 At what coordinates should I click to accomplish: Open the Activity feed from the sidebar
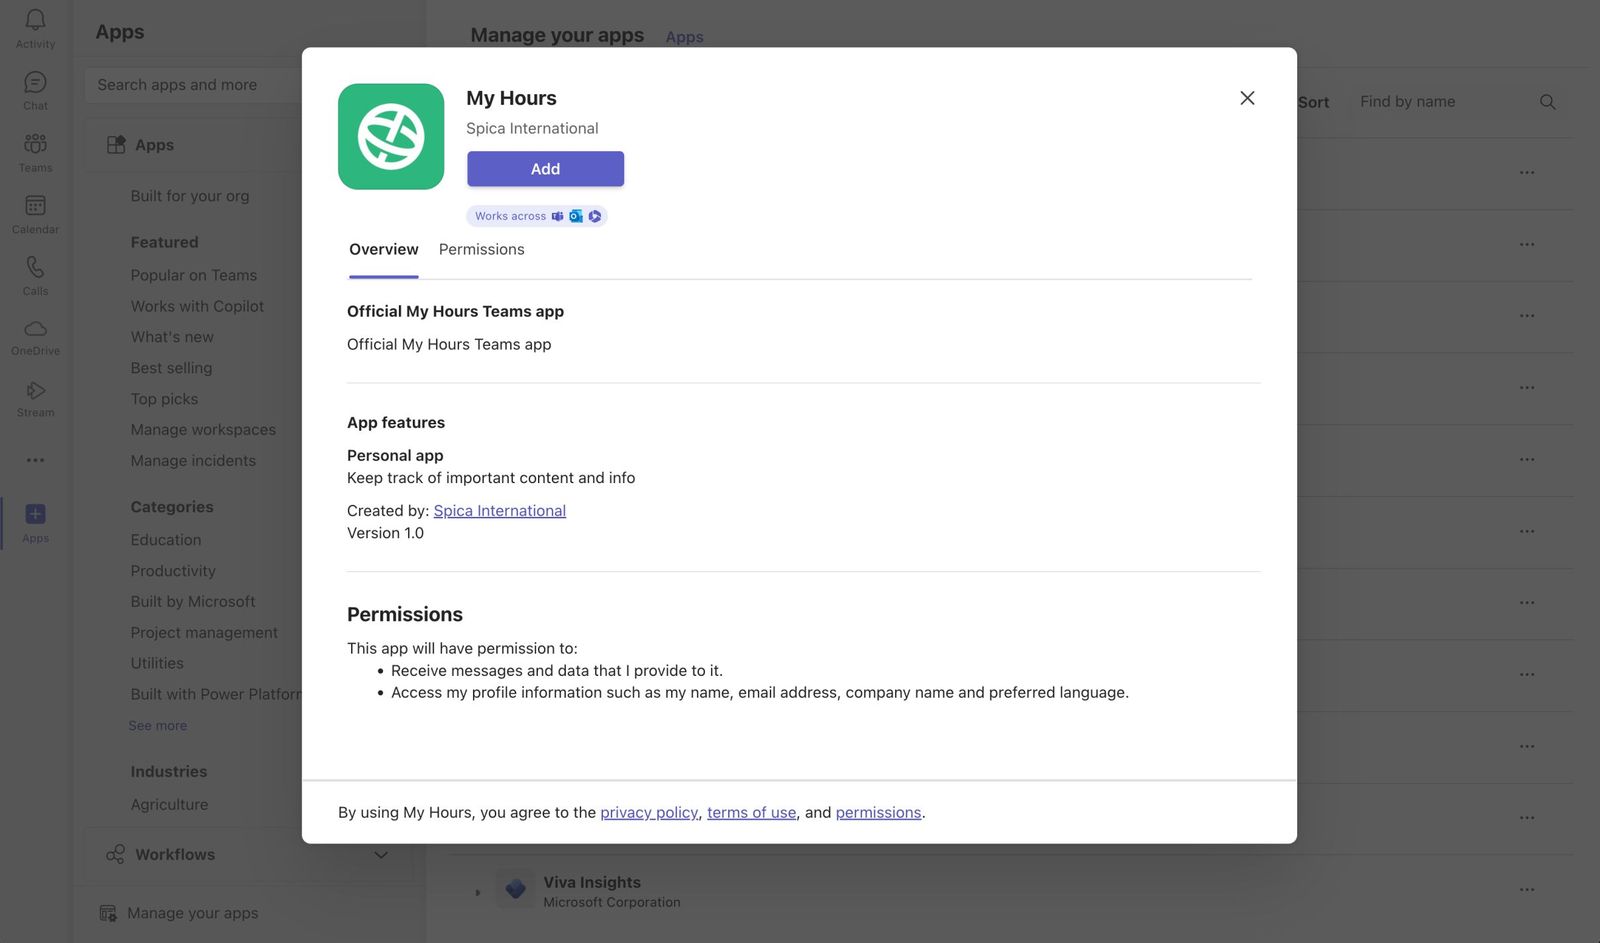click(x=35, y=24)
